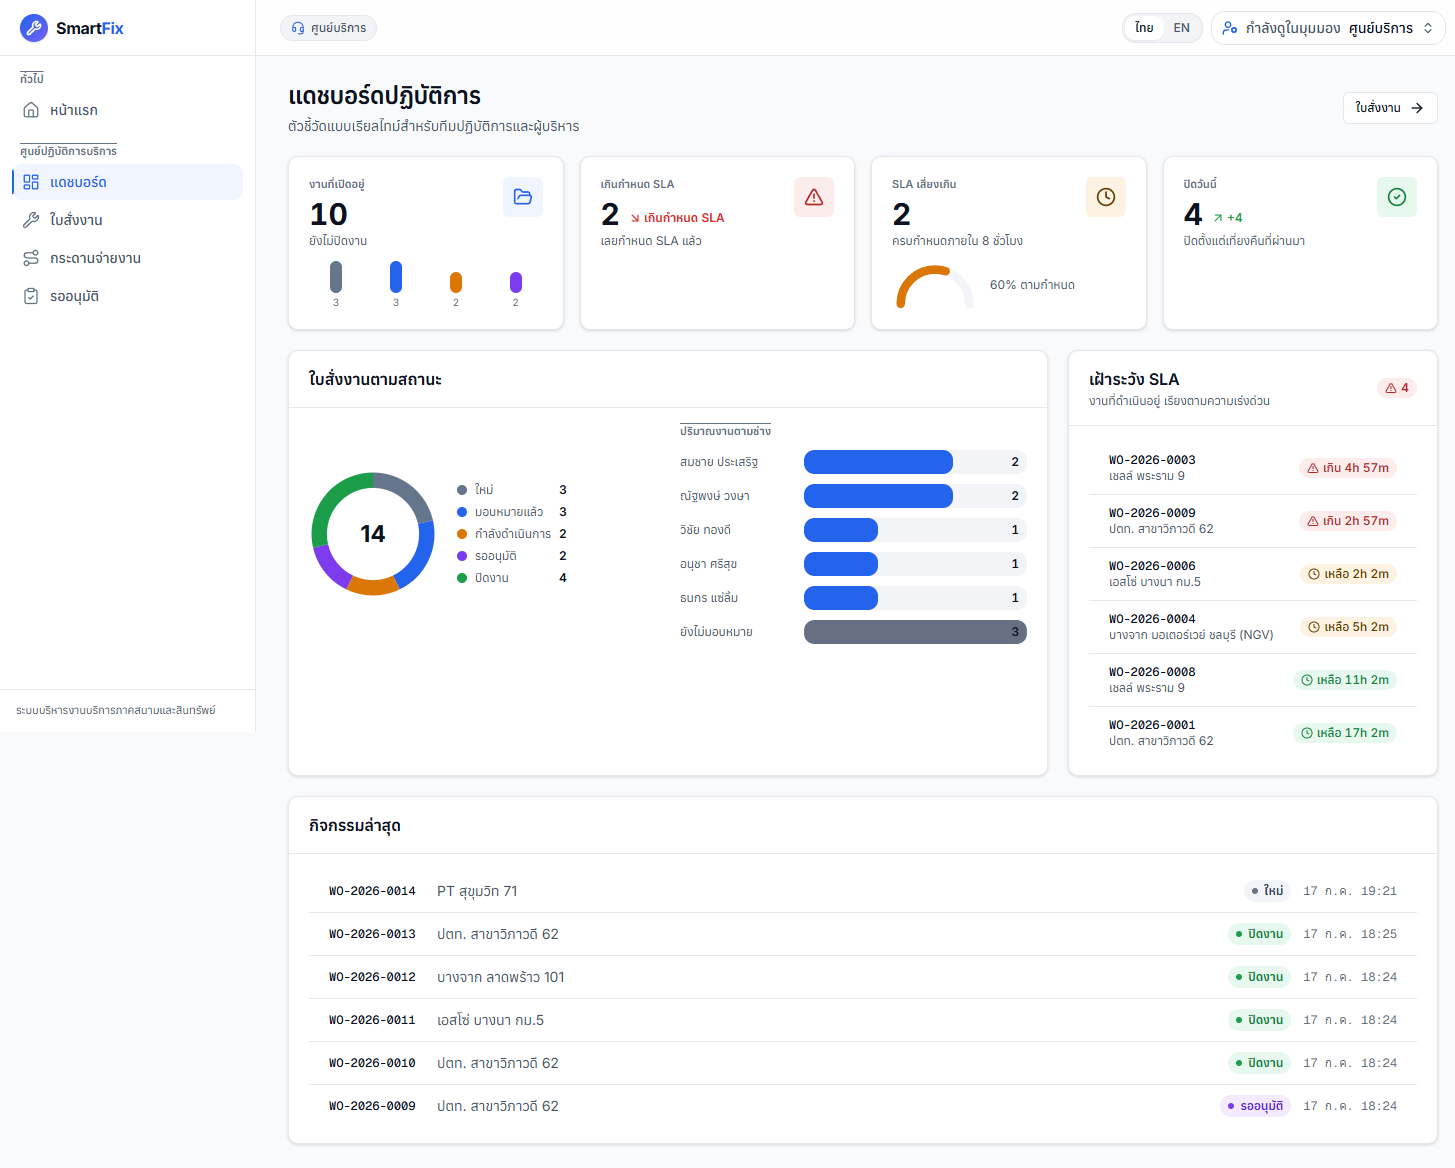The image size is (1455, 1168).
Task: Click the ใบสั่งงาน arrow button at top right
Action: 1390,108
